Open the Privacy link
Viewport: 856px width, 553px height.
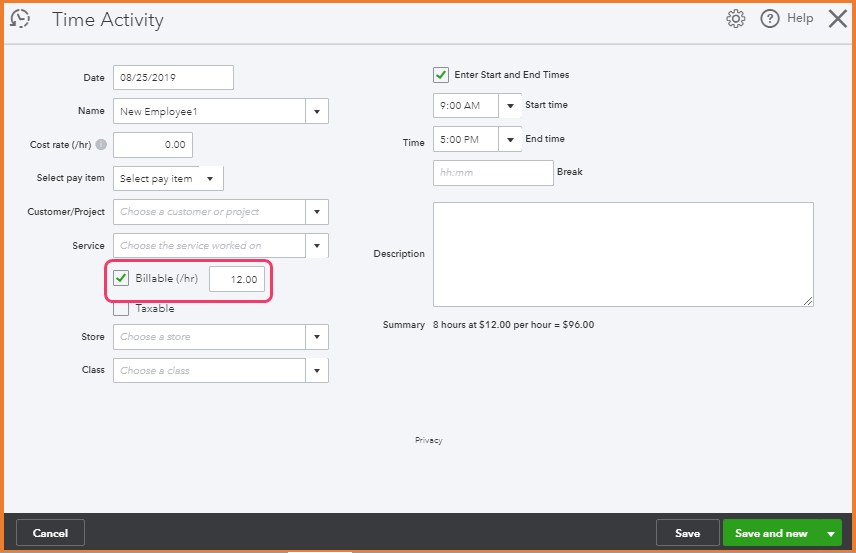[x=428, y=440]
